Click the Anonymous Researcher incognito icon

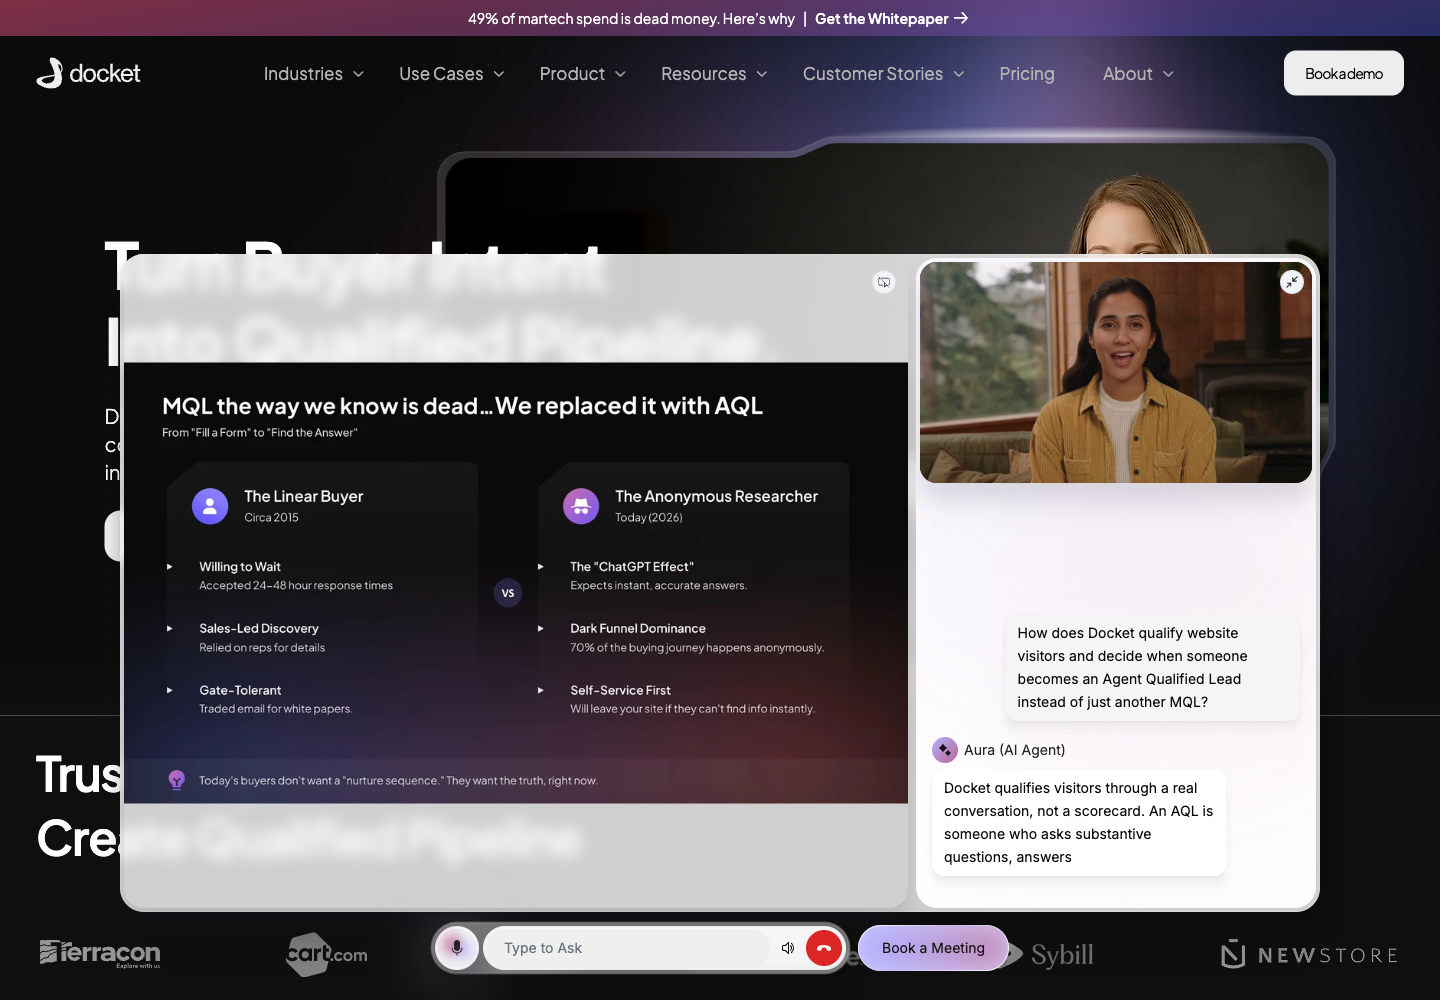point(581,506)
